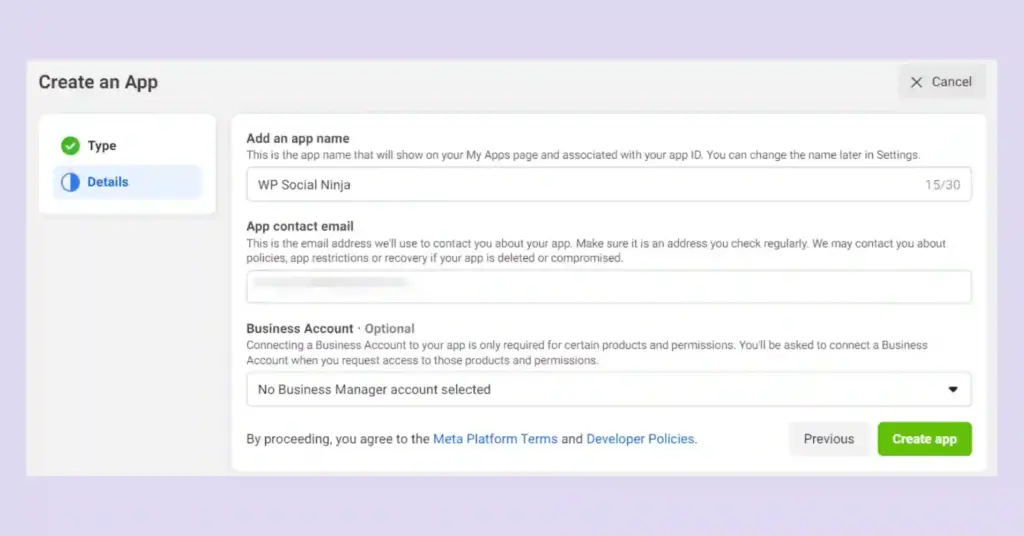This screenshot has height=536, width=1024.
Task: Click the dropdown arrow in Business Account selector
Action: (953, 390)
